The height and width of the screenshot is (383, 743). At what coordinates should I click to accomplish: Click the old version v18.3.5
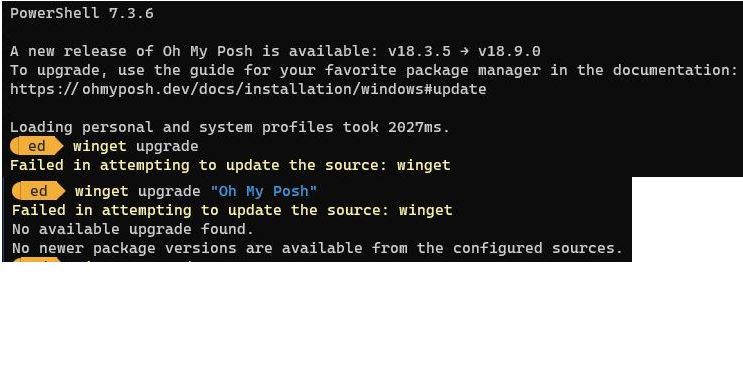pos(419,51)
